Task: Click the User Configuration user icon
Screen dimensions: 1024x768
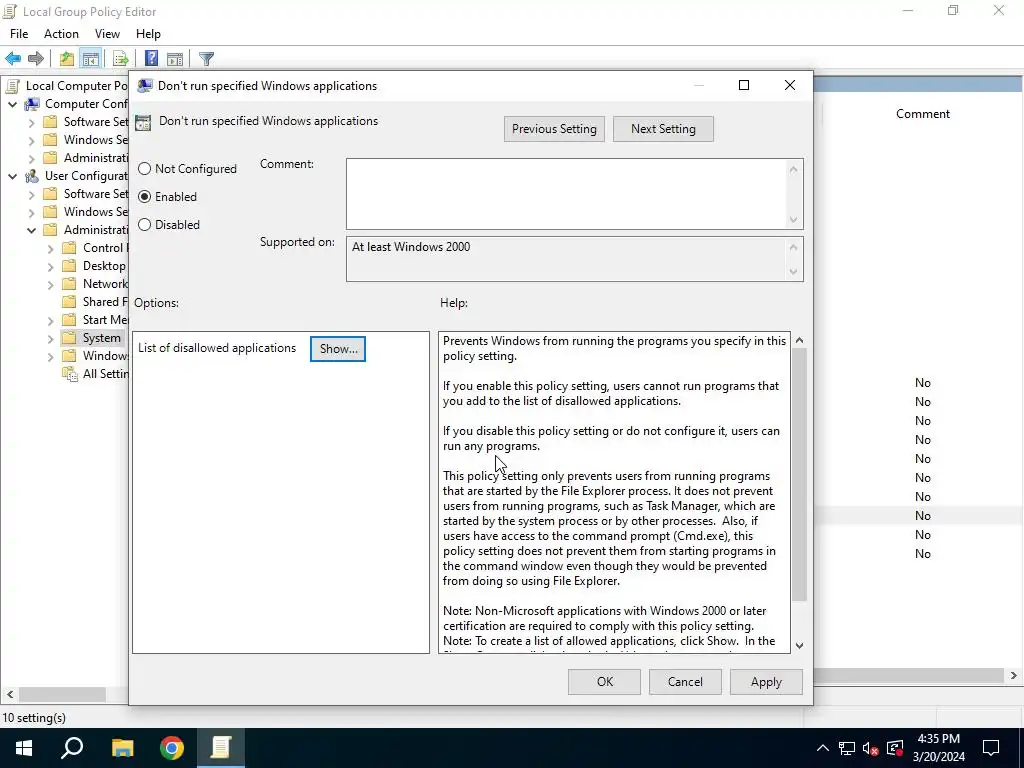Action: 31,176
